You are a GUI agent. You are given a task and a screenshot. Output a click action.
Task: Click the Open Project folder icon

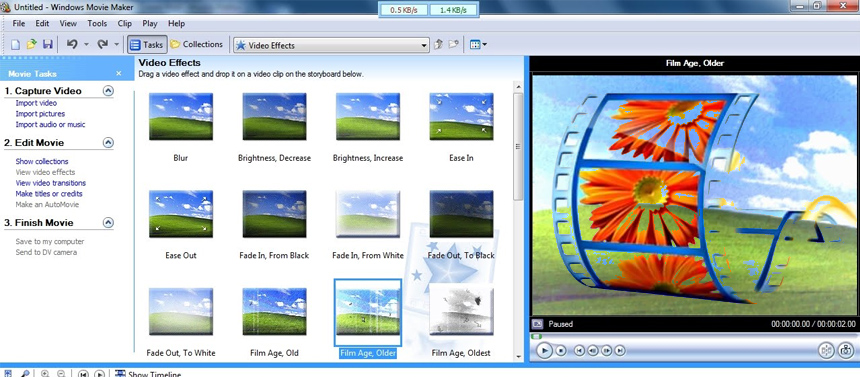pos(32,45)
